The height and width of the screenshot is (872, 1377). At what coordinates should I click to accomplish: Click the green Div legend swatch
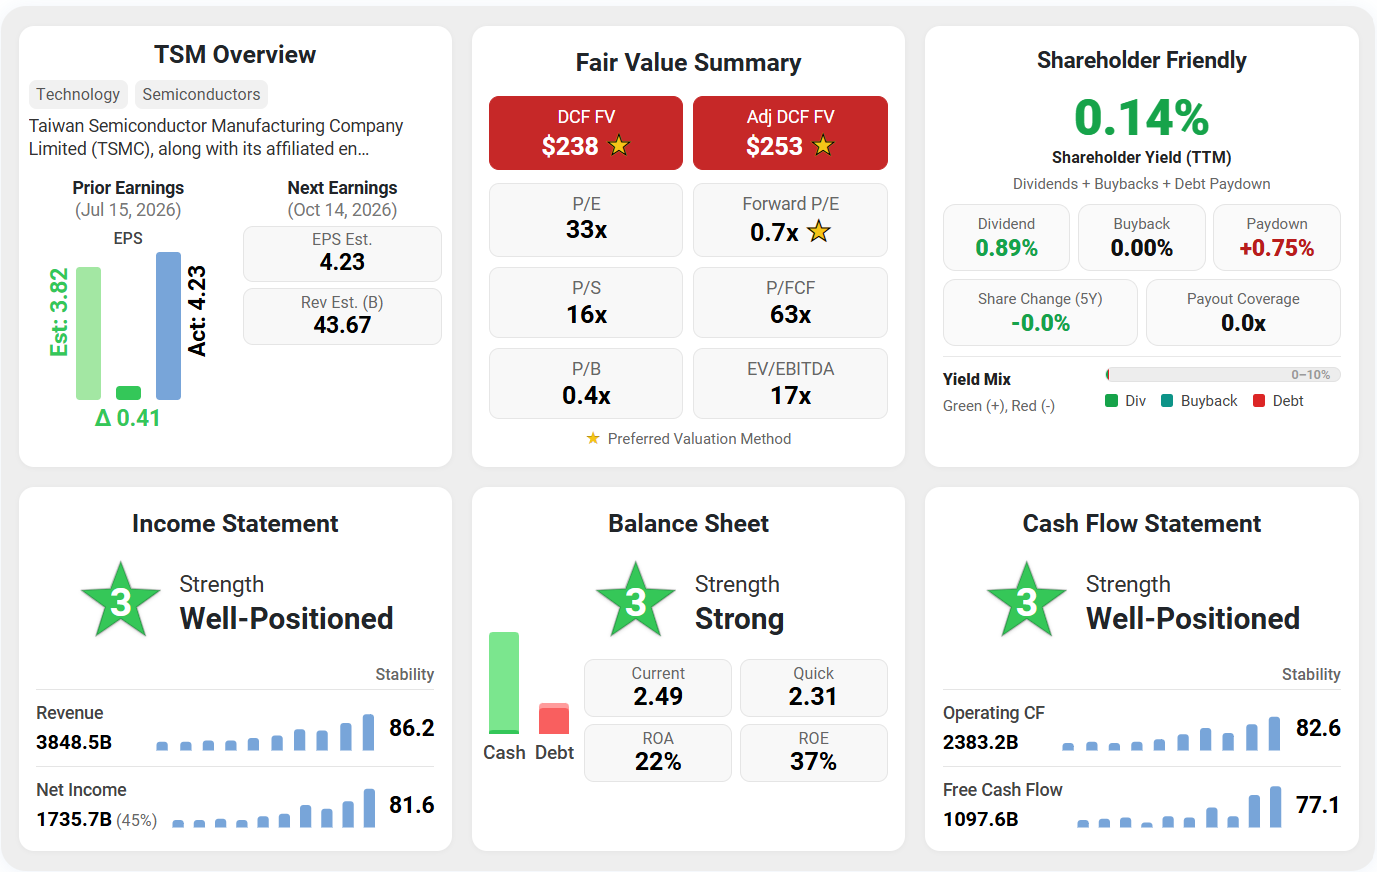click(x=1111, y=401)
